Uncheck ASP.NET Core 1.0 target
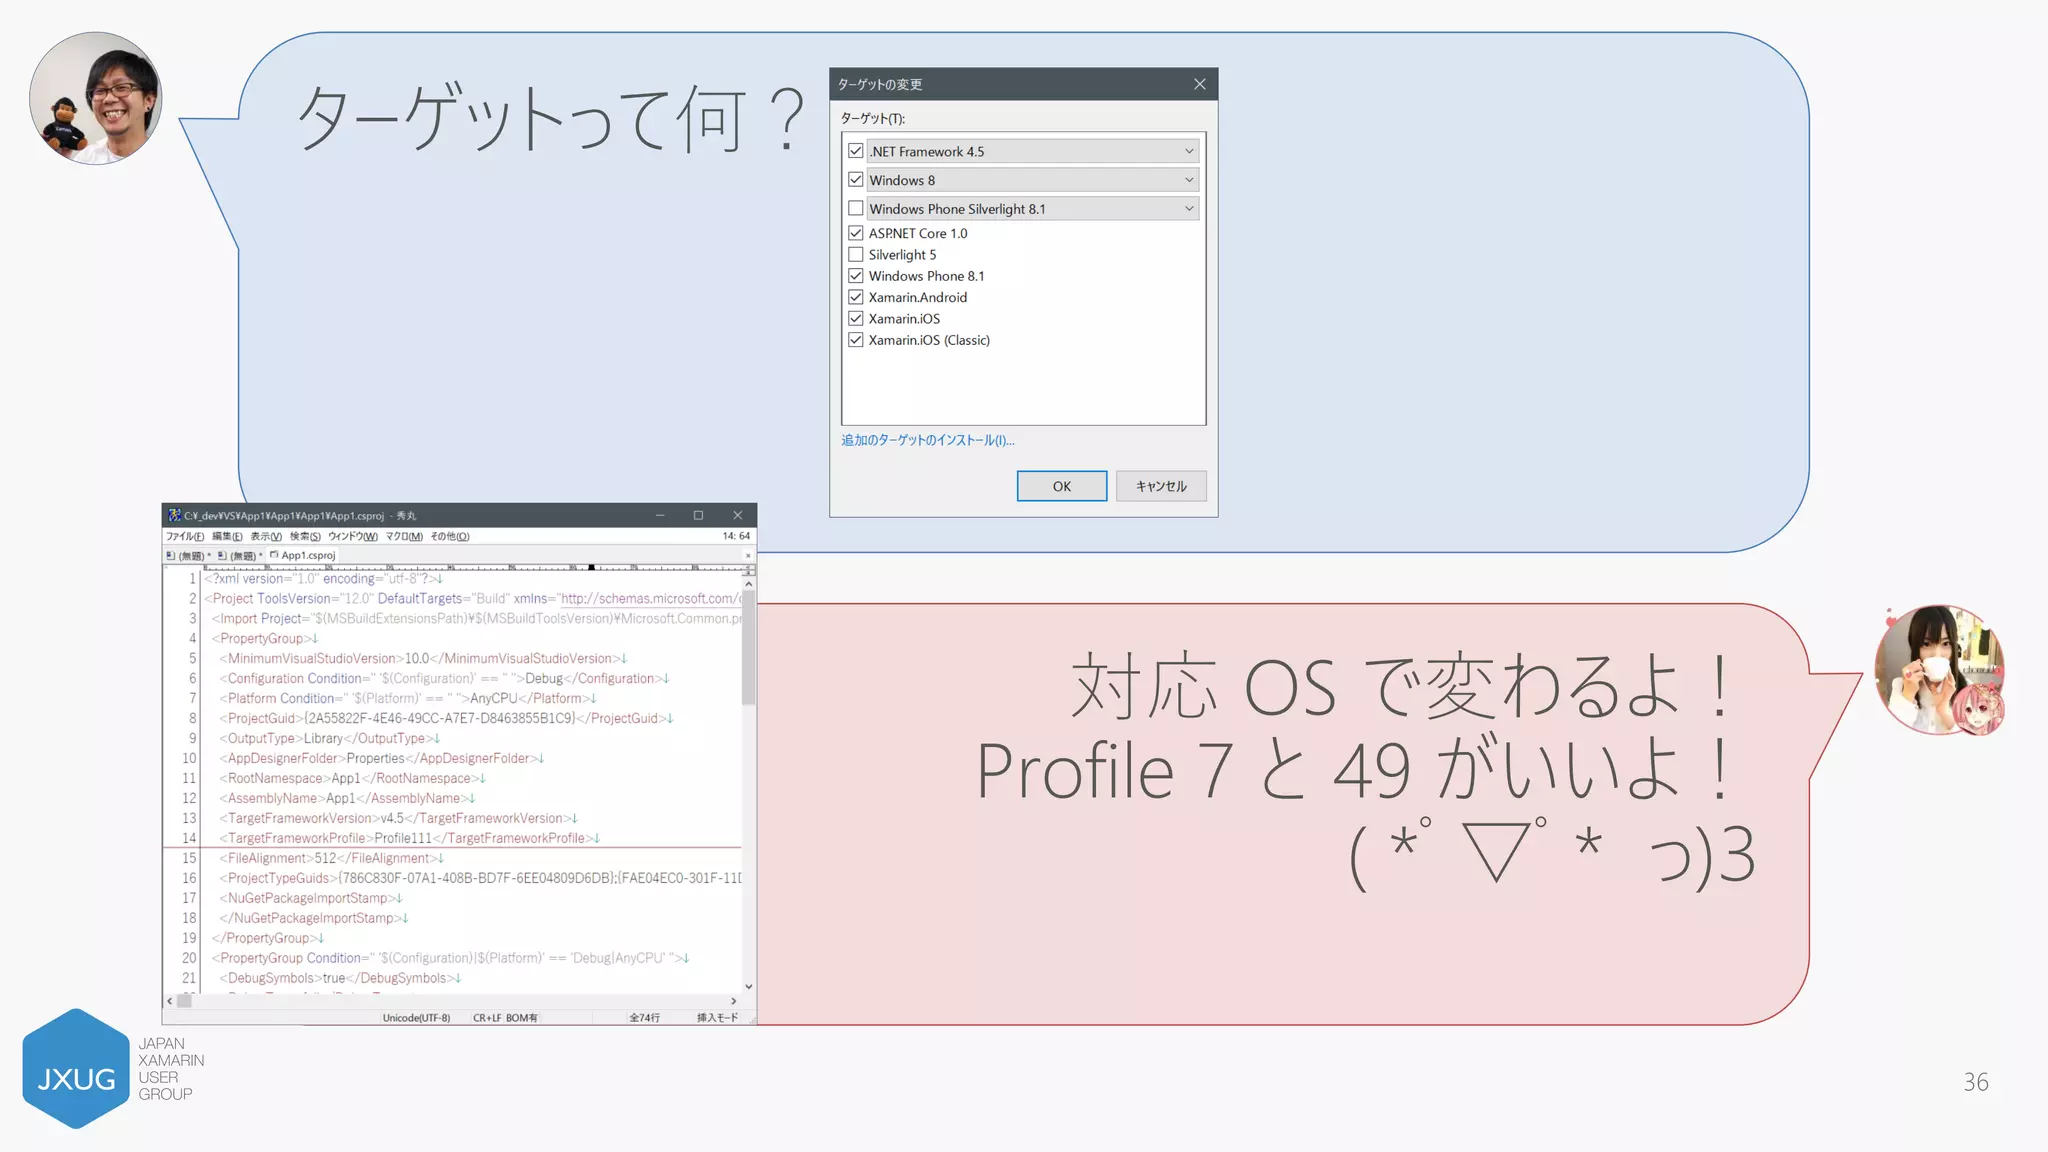2048x1152 pixels. click(855, 233)
